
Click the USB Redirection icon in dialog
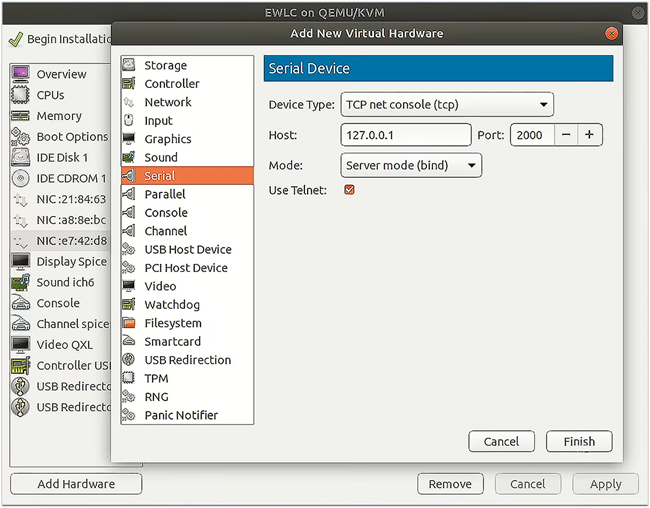tap(129, 360)
